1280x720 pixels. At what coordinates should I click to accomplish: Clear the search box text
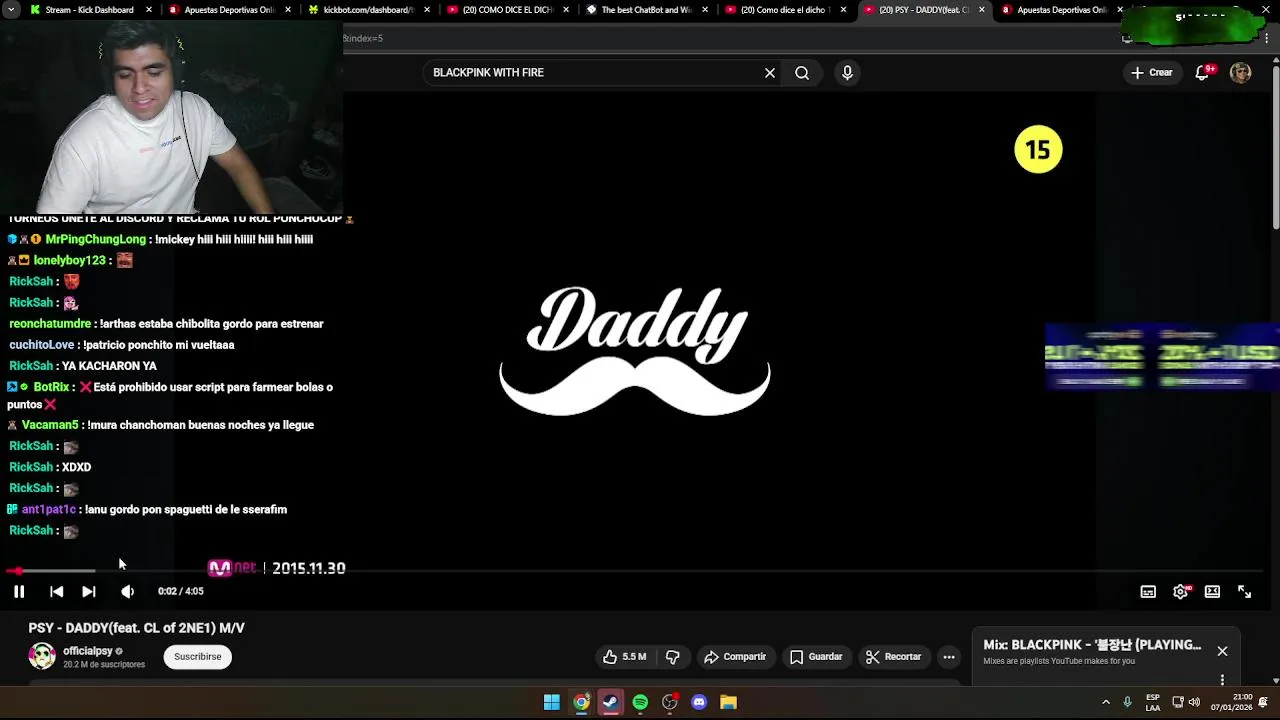770,72
